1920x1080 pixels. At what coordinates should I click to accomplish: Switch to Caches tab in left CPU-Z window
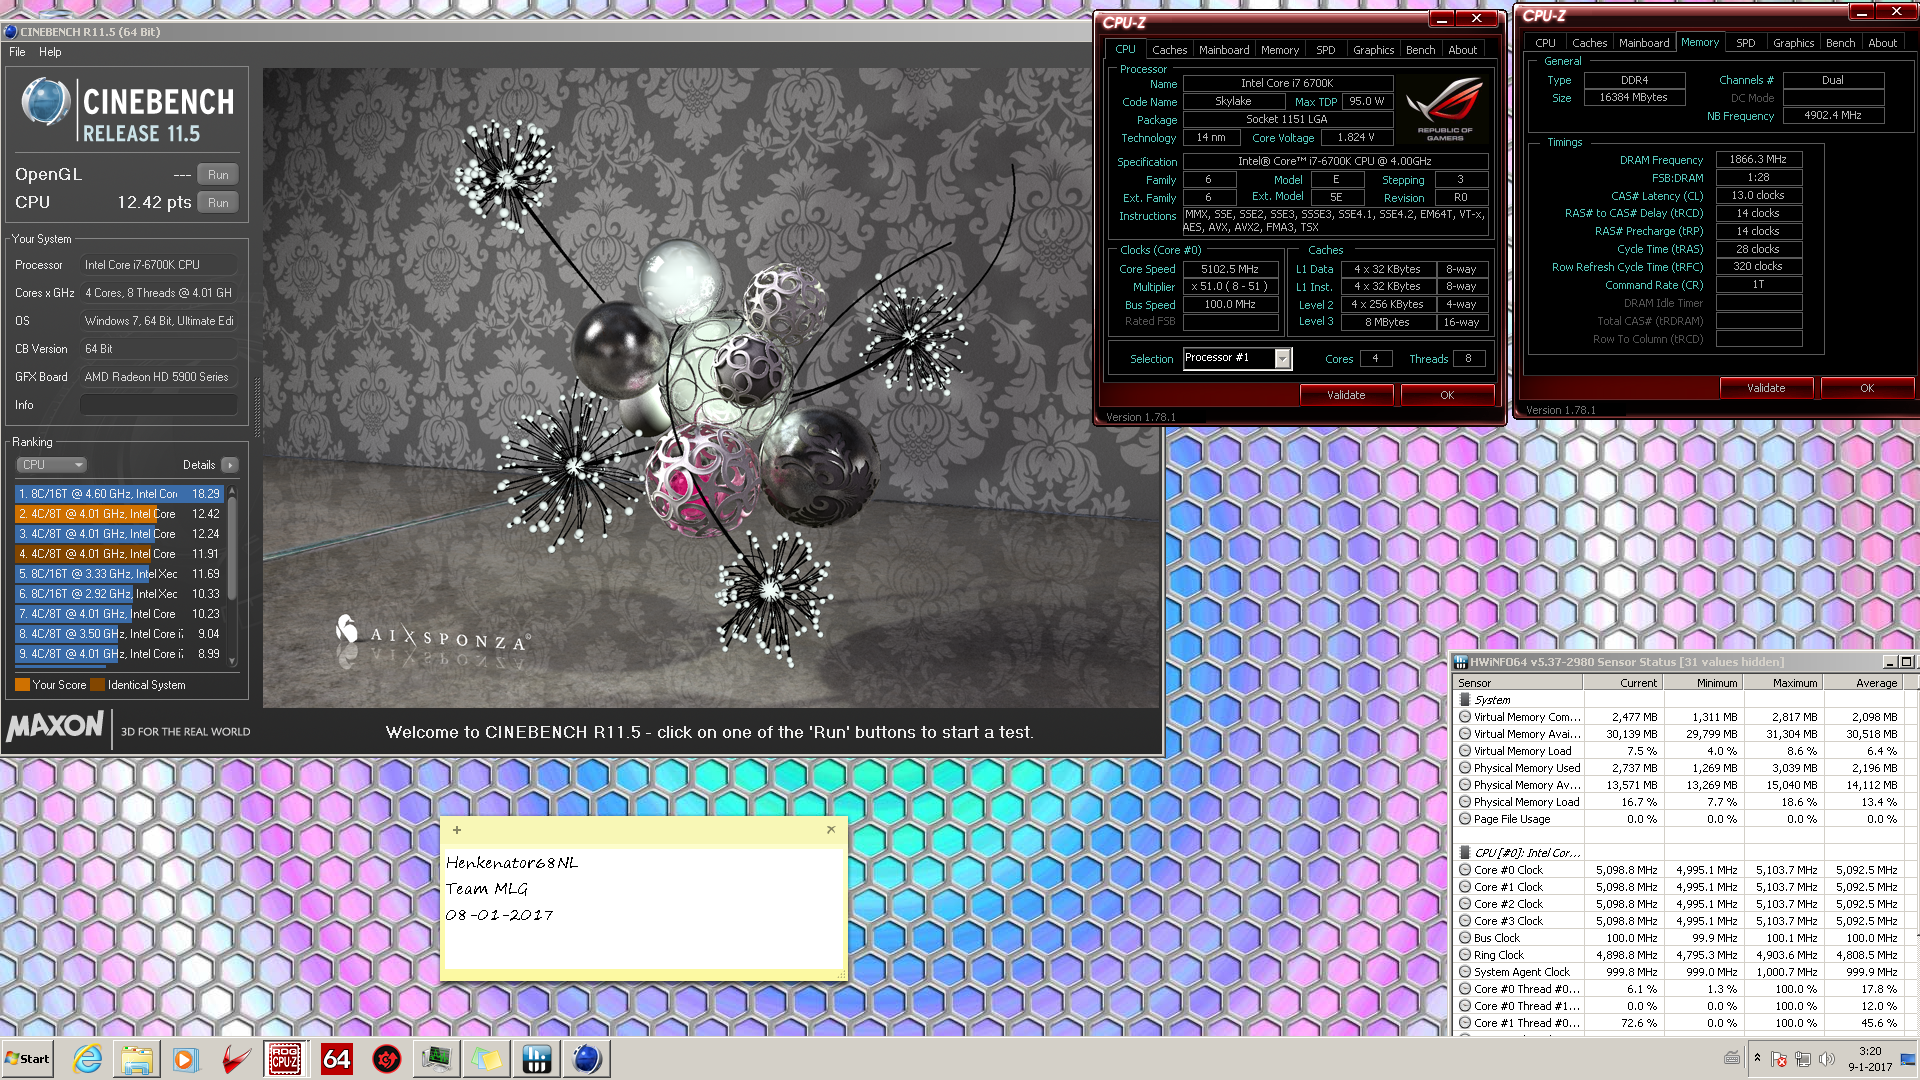point(1169,50)
